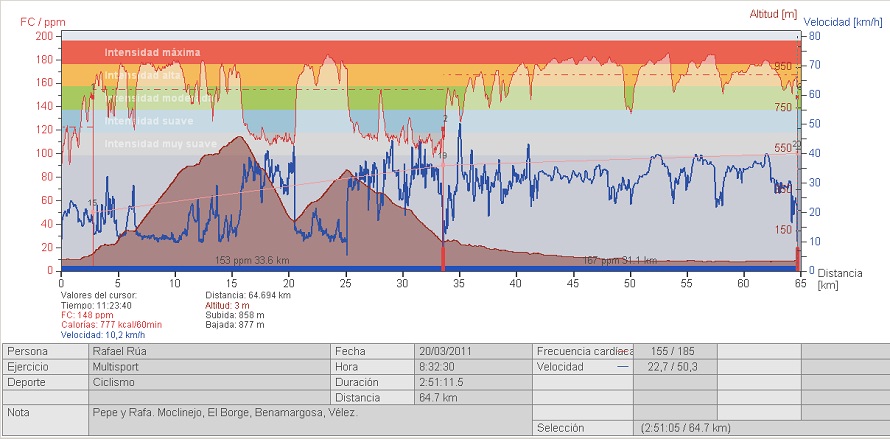
Task: Click the '70' tick on the speed axis
Action: tap(815, 65)
